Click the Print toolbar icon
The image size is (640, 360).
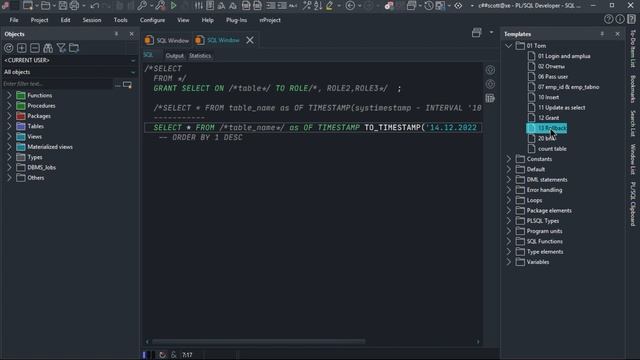[x=74, y=5]
